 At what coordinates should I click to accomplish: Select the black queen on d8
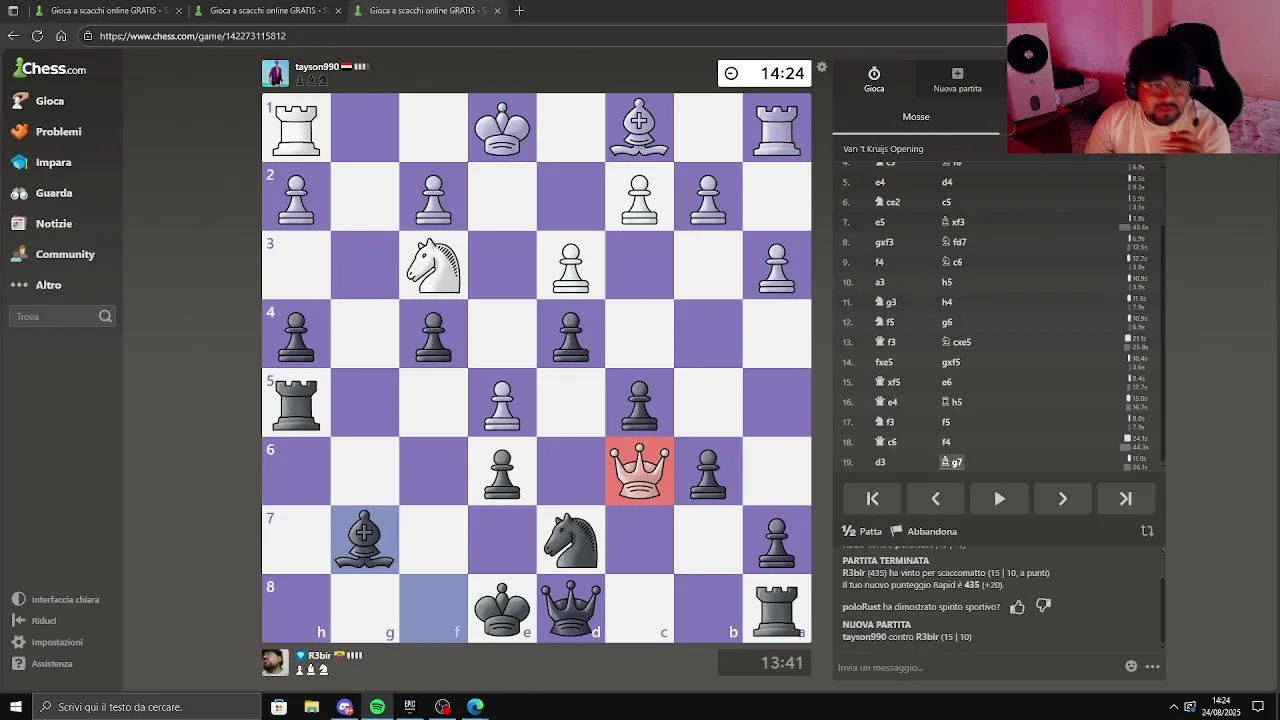coord(571,608)
